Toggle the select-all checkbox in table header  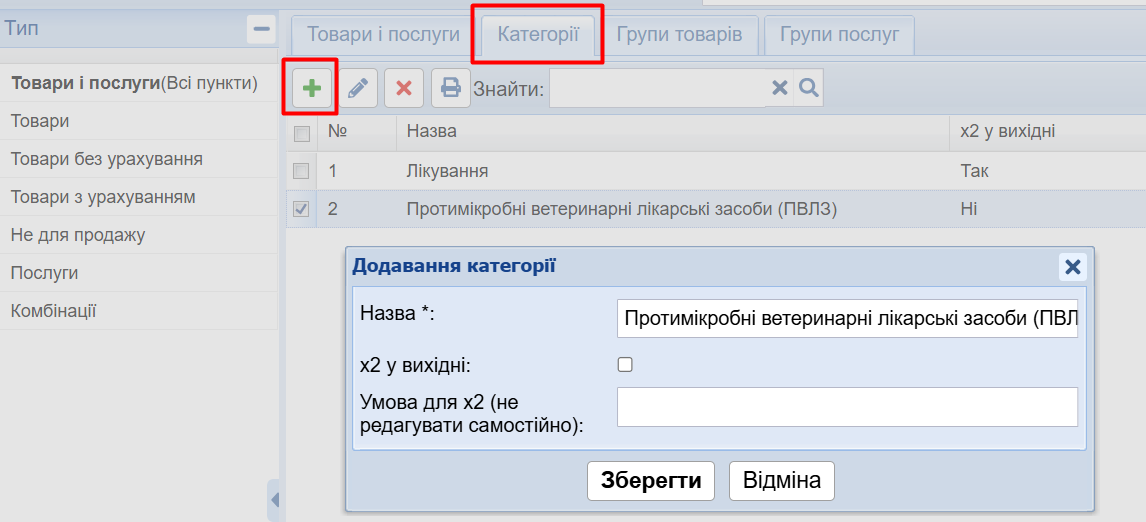tap(301, 133)
